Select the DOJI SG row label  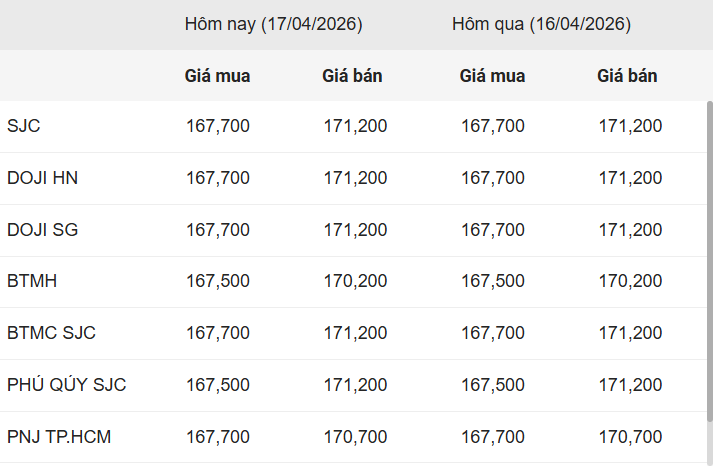(x=42, y=230)
